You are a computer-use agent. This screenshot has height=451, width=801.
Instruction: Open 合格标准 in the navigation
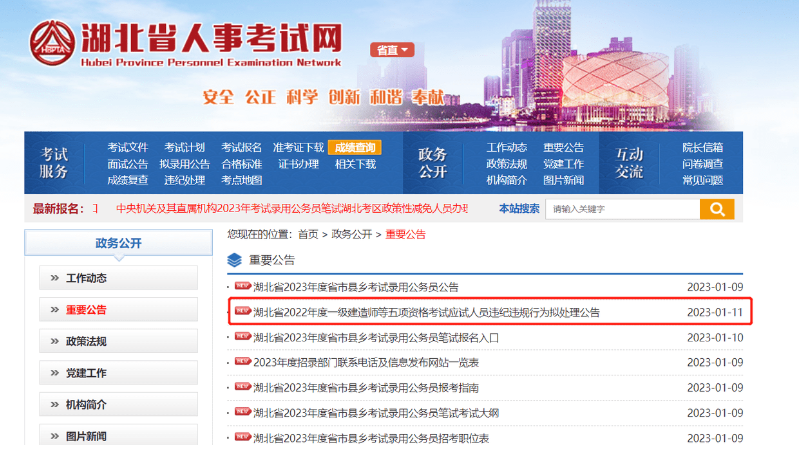(242, 164)
